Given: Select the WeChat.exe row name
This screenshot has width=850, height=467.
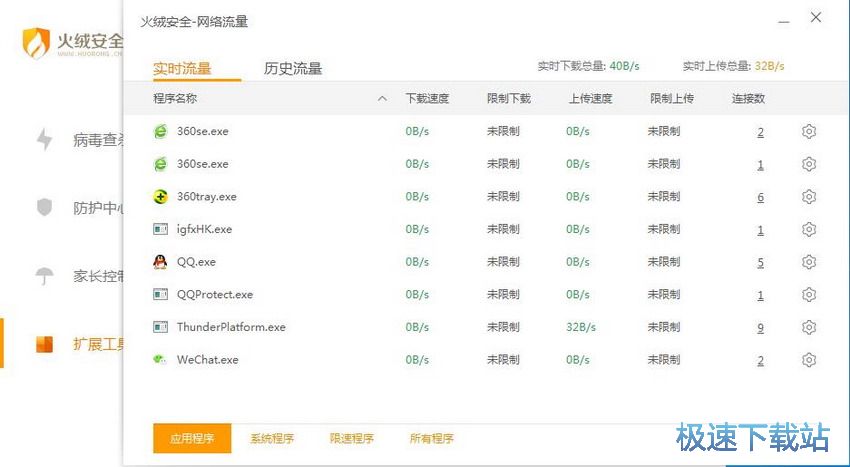Looking at the screenshot, I should click(x=208, y=360).
